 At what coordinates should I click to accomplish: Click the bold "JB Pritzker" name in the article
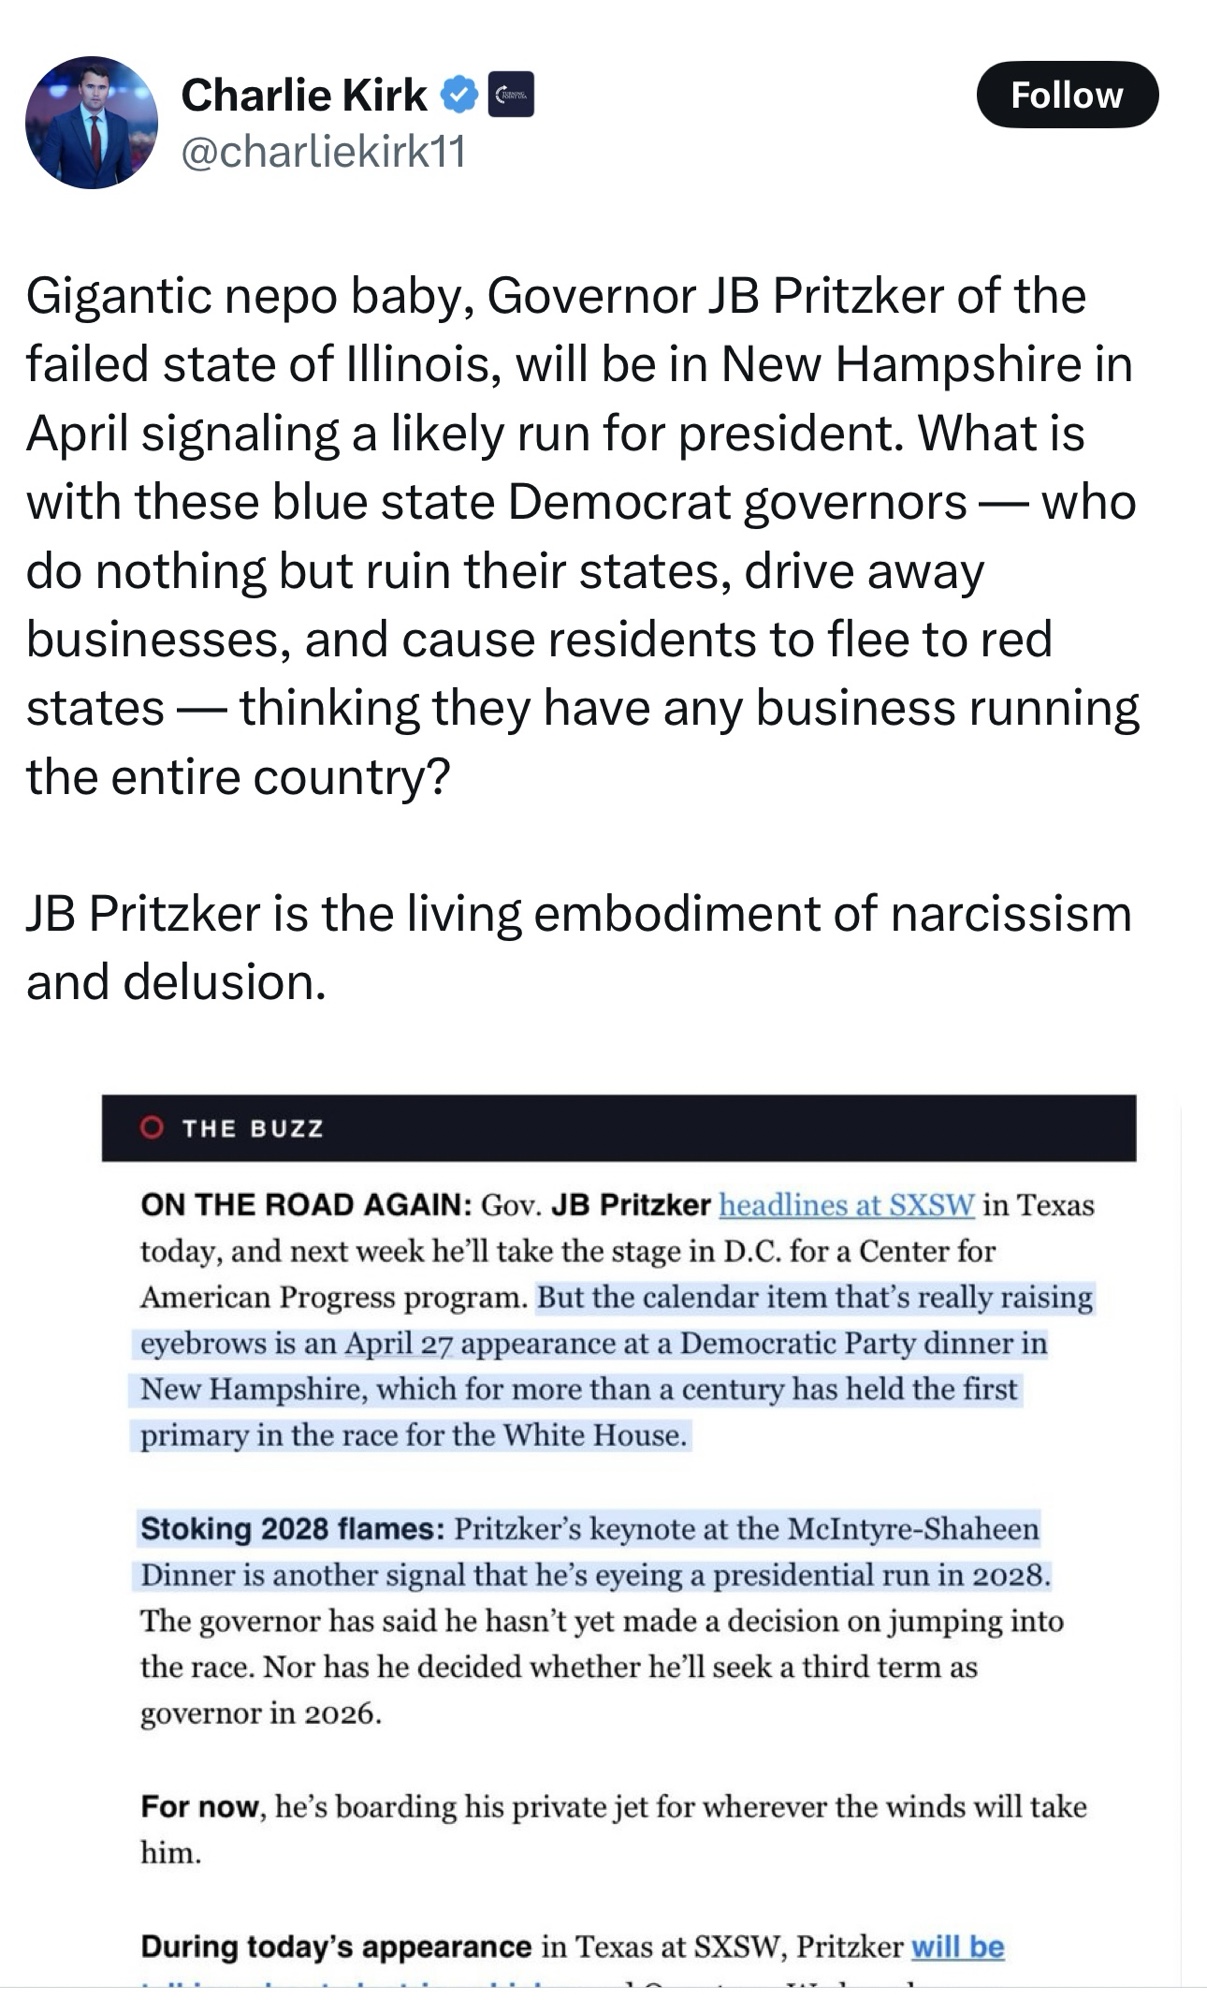[631, 1205]
